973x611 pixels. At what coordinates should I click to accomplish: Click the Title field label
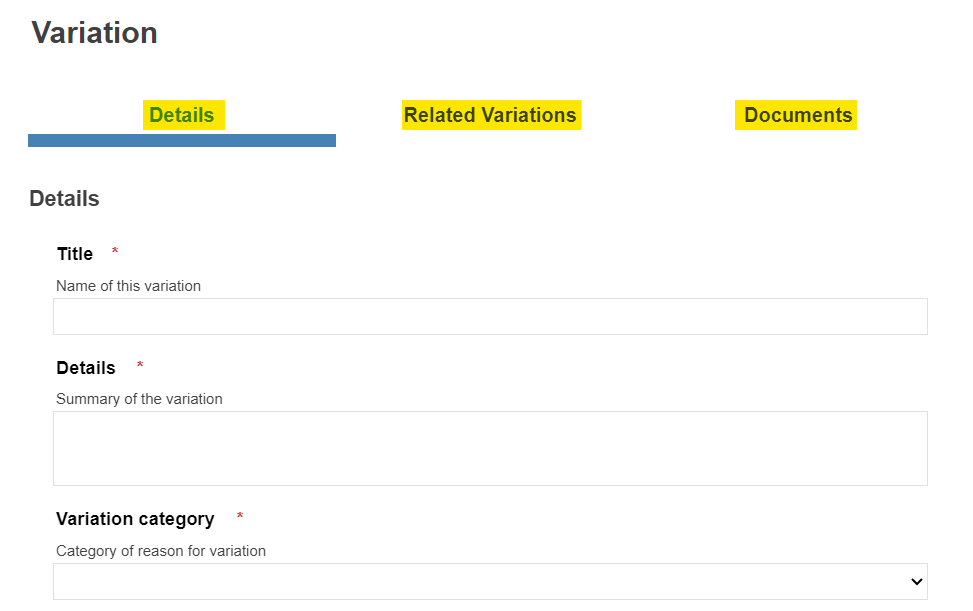click(x=75, y=254)
